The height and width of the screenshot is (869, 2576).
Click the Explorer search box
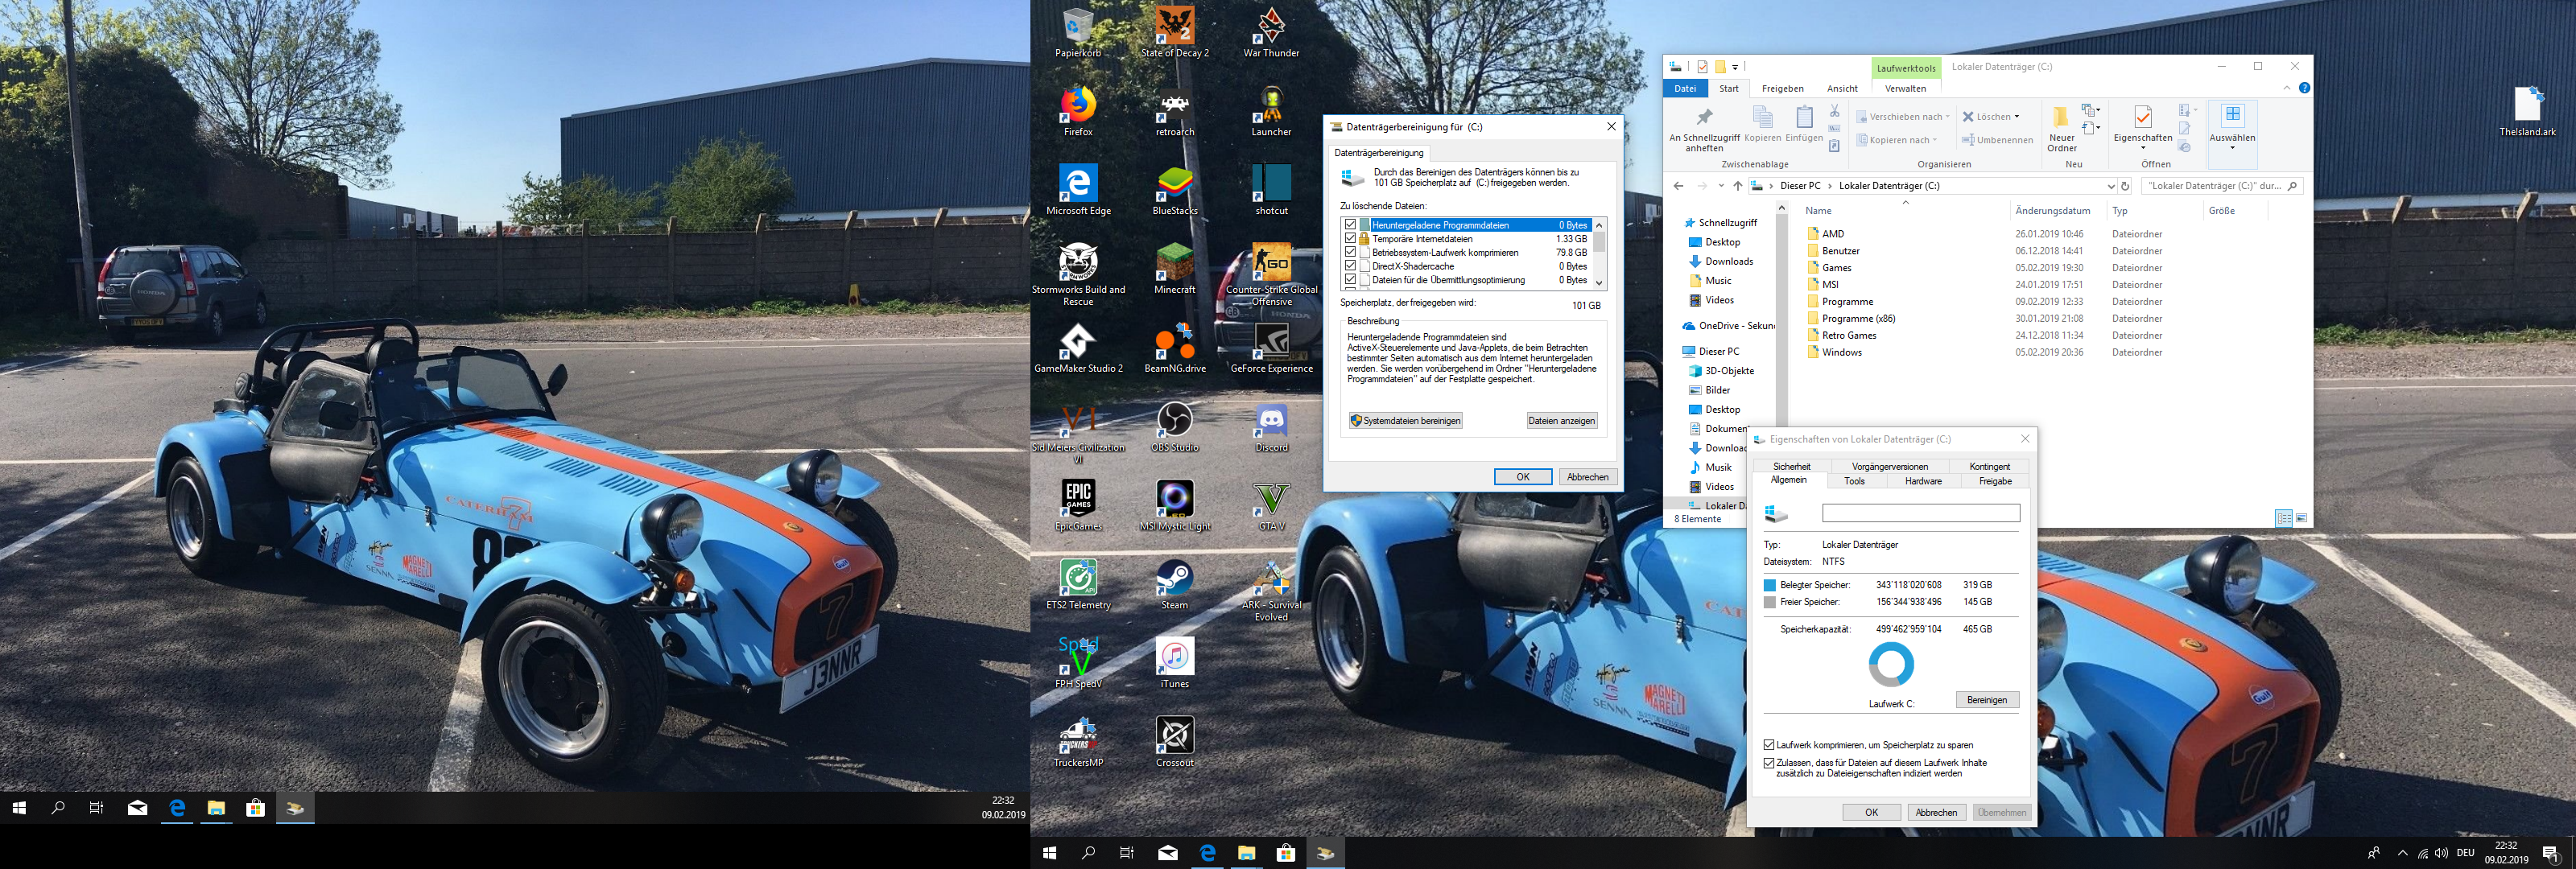[2222, 186]
